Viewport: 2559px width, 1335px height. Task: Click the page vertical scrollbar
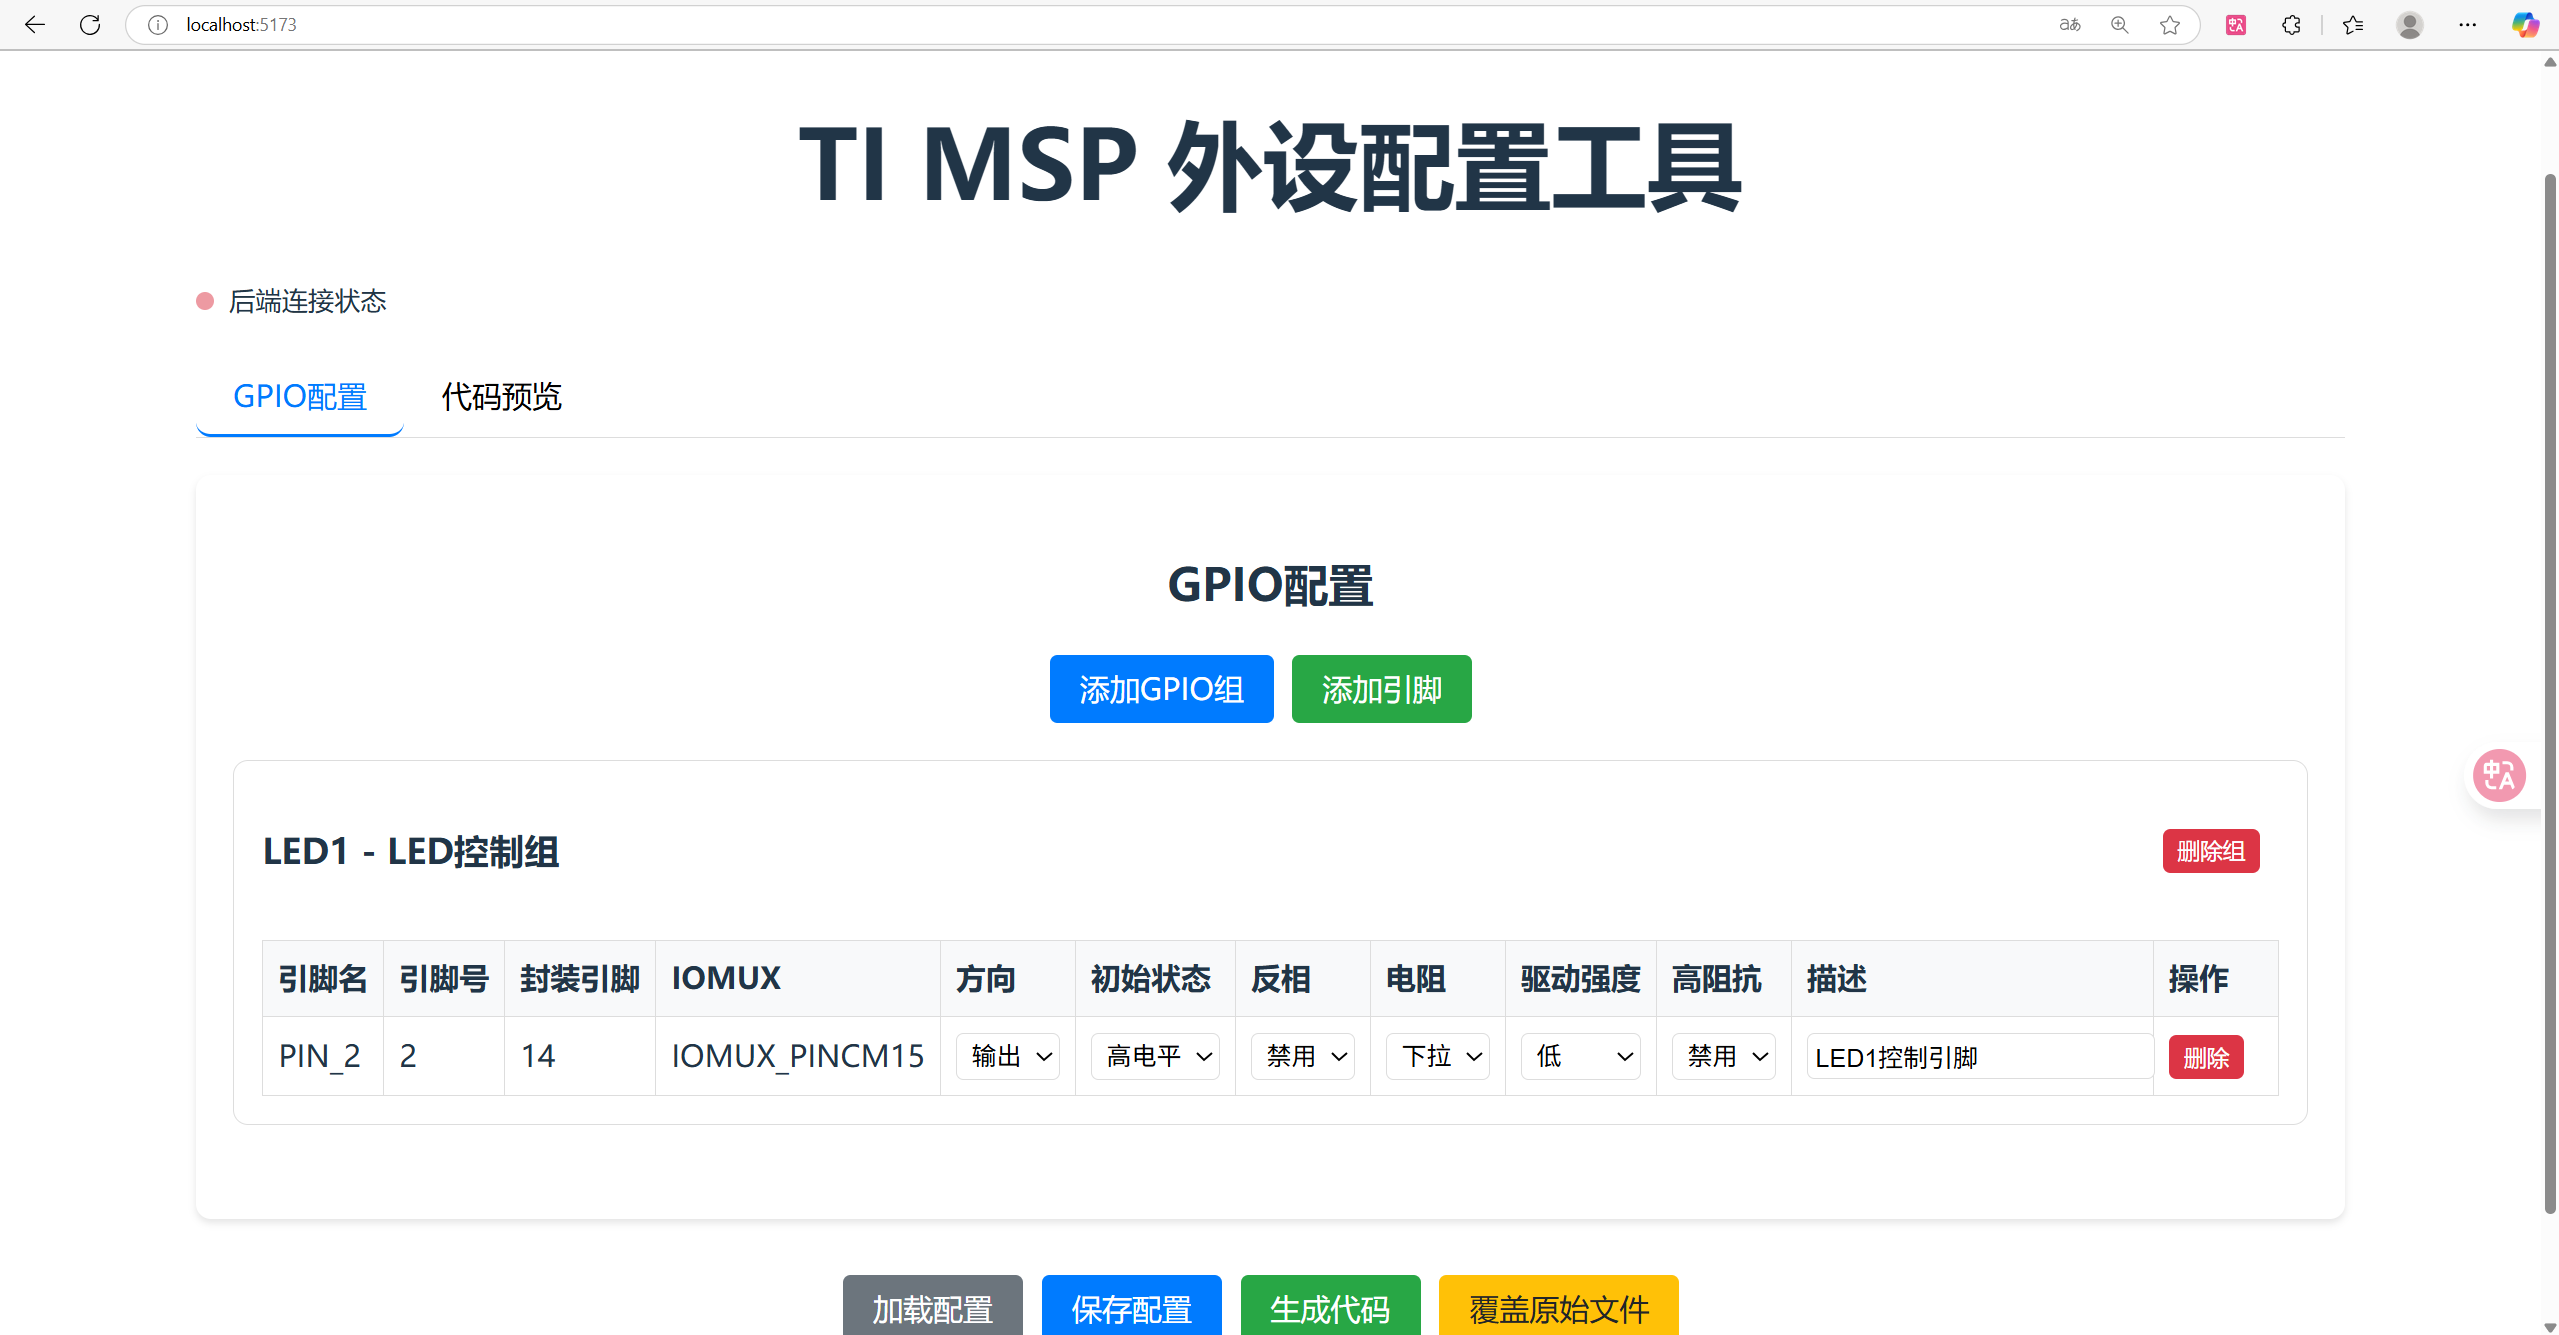[x=2549, y=690]
